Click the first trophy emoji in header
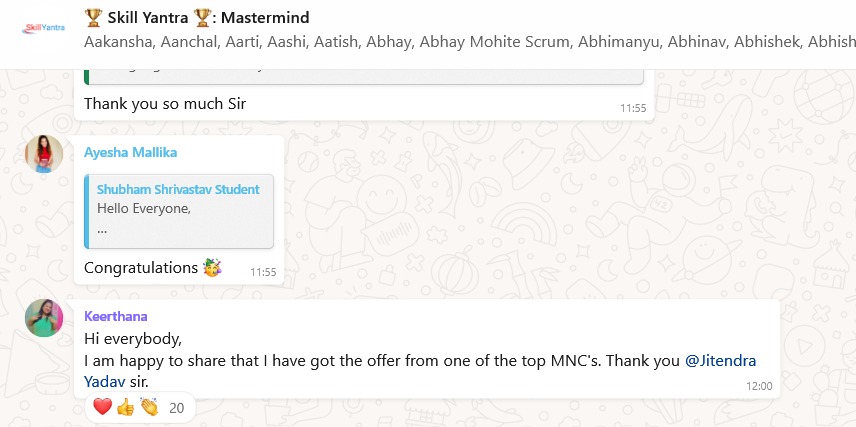856x427 pixels. 93,17
